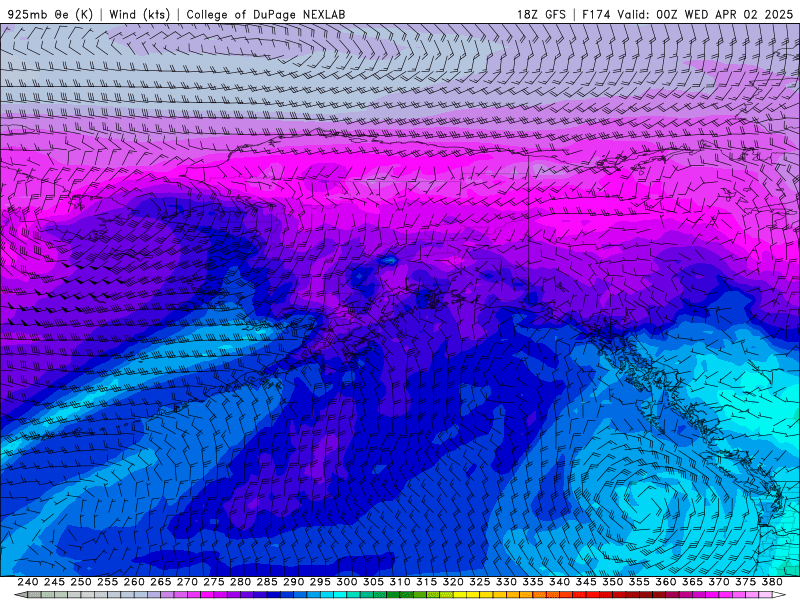Select the 295 scale value
The width and height of the screenshot is (800, 600).
[x=320, y=582]
